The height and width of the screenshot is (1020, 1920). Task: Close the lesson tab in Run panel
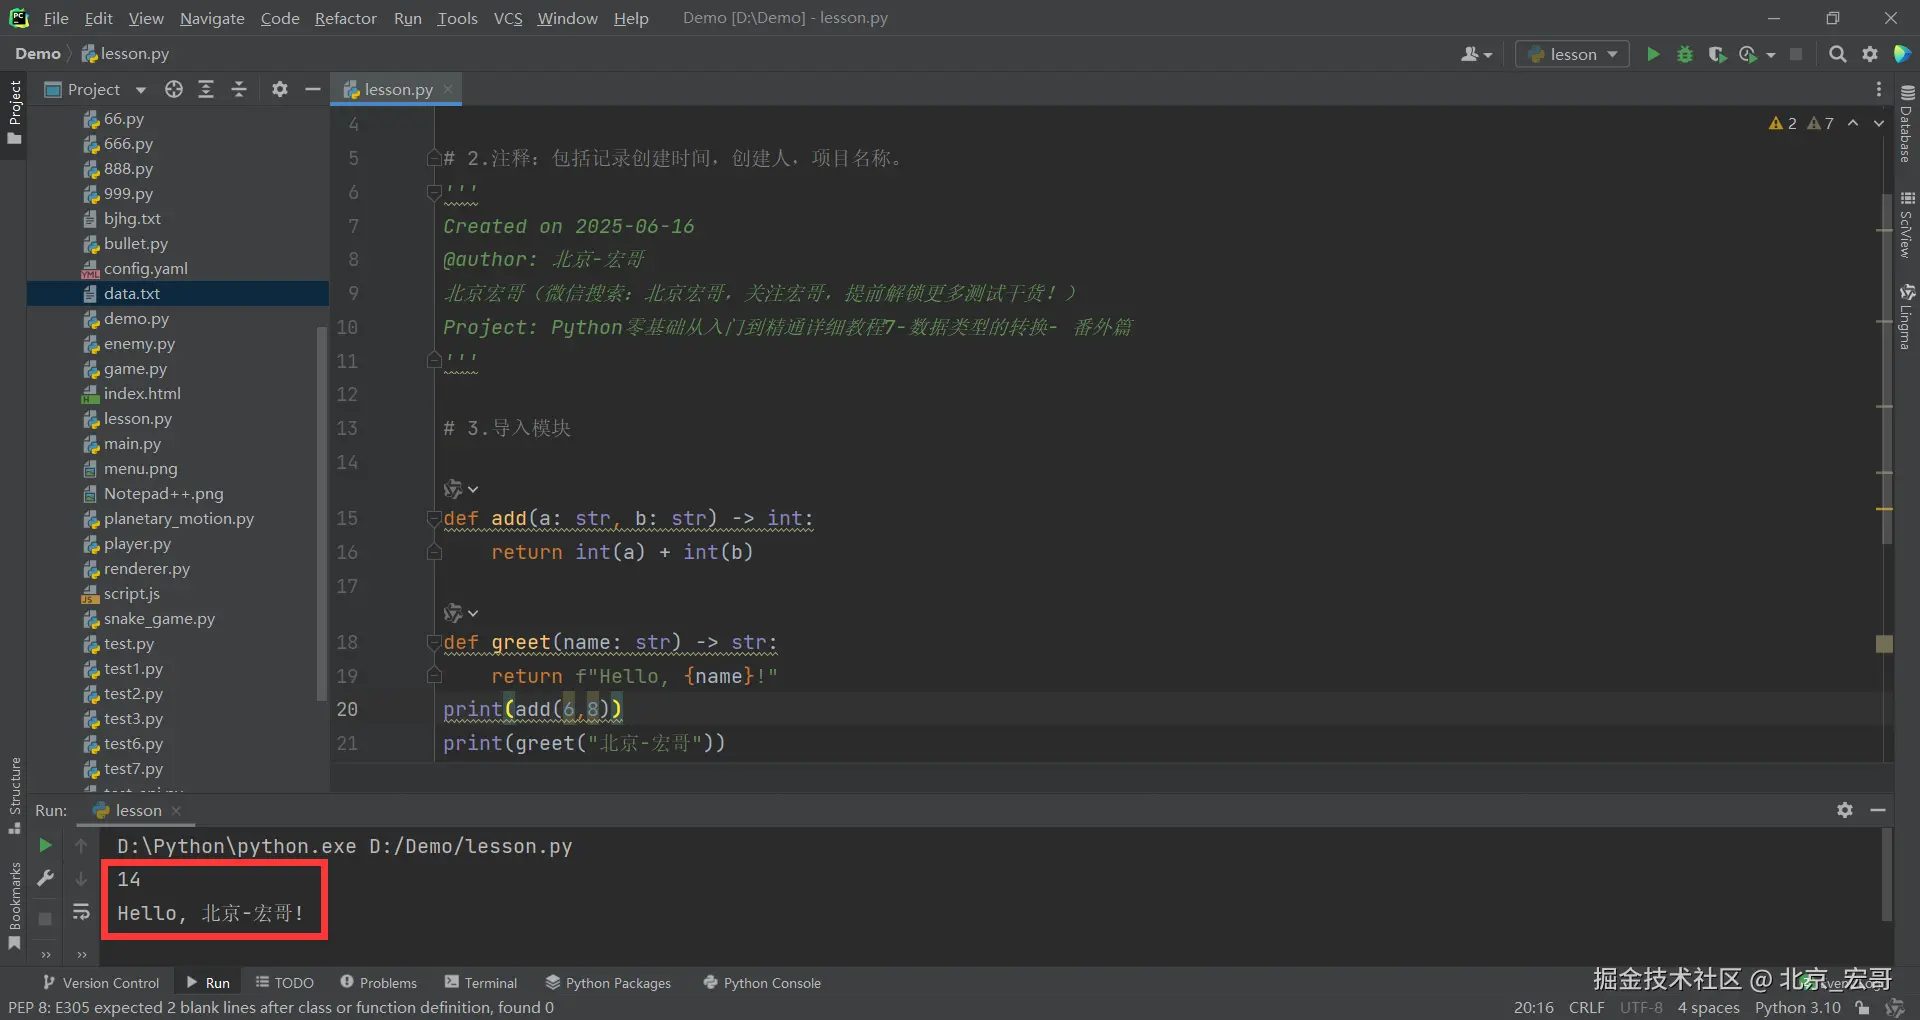[x=176, y=810]
